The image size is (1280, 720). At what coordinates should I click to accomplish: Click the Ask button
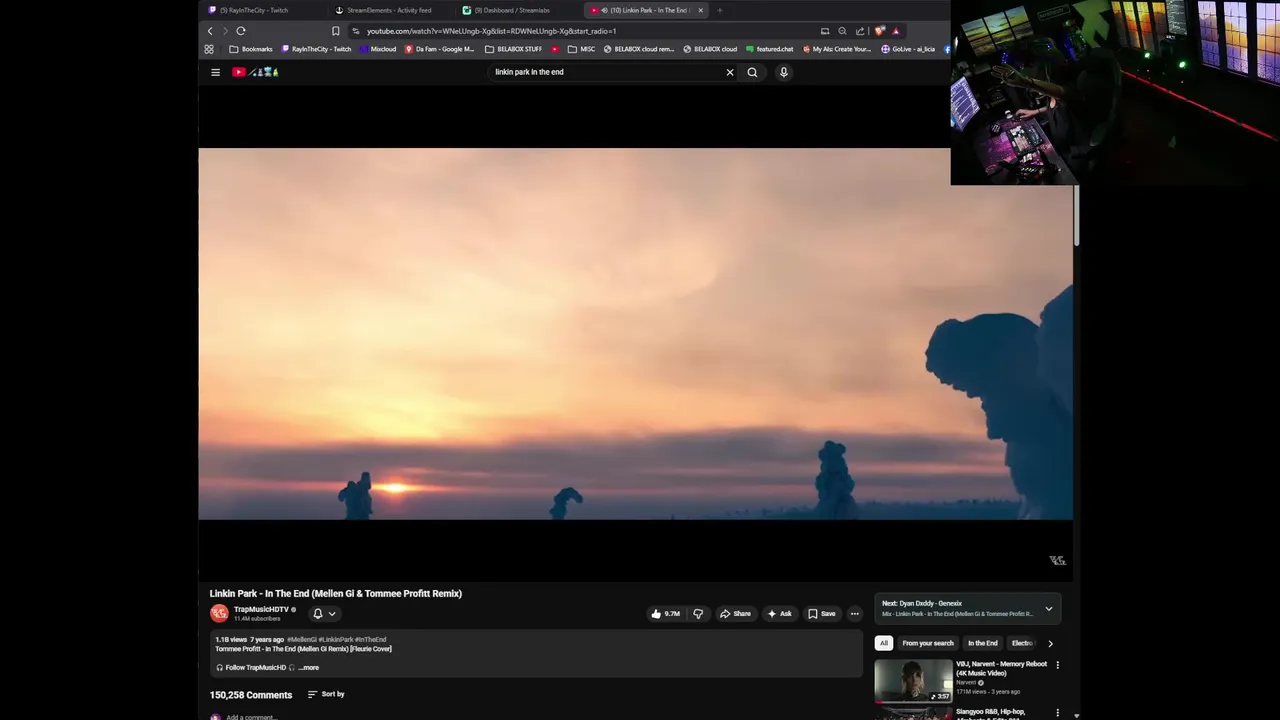pos(779,614)
